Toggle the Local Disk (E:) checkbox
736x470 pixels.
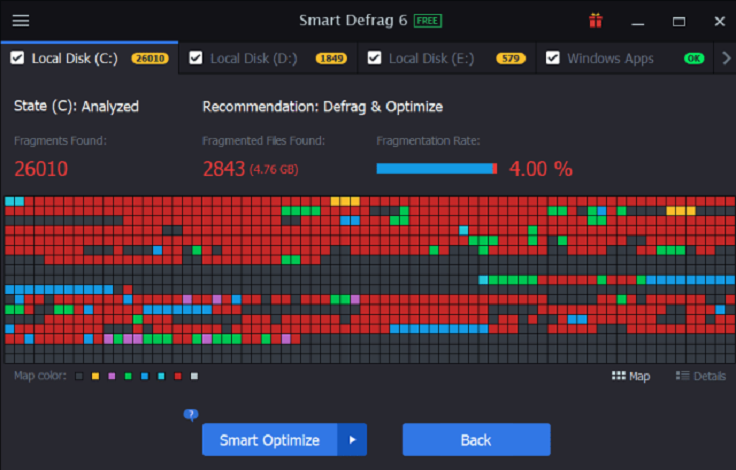pyautogui.click(x=374, y=58)
